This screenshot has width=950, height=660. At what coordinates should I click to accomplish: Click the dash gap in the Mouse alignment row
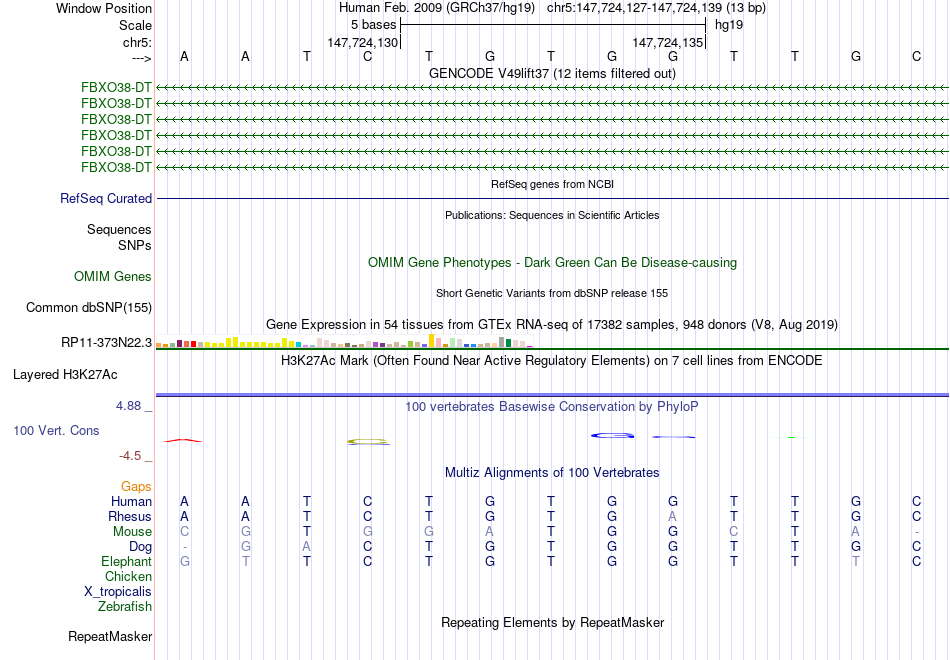coord(917,532)
